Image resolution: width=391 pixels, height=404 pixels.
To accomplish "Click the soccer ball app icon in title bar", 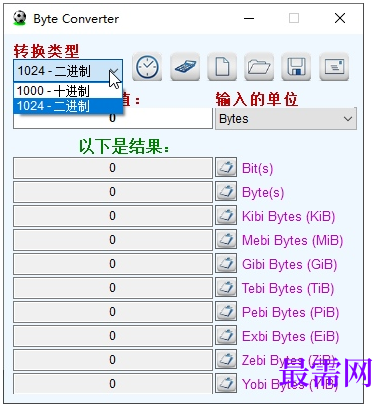I will (20, 18).
